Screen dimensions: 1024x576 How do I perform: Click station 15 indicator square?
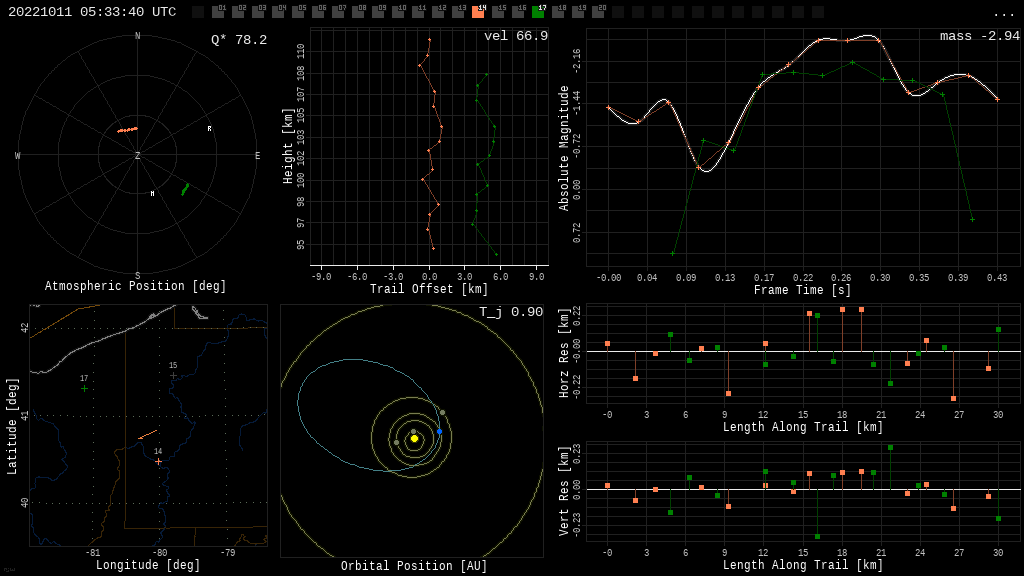pos(498,12)
